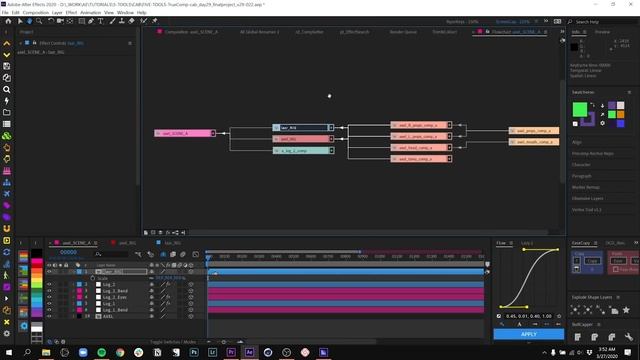This screenshot has height=360, width=640.
Task: Click the star icon in Explode Shape Layers
Action: tap(626, 310)
